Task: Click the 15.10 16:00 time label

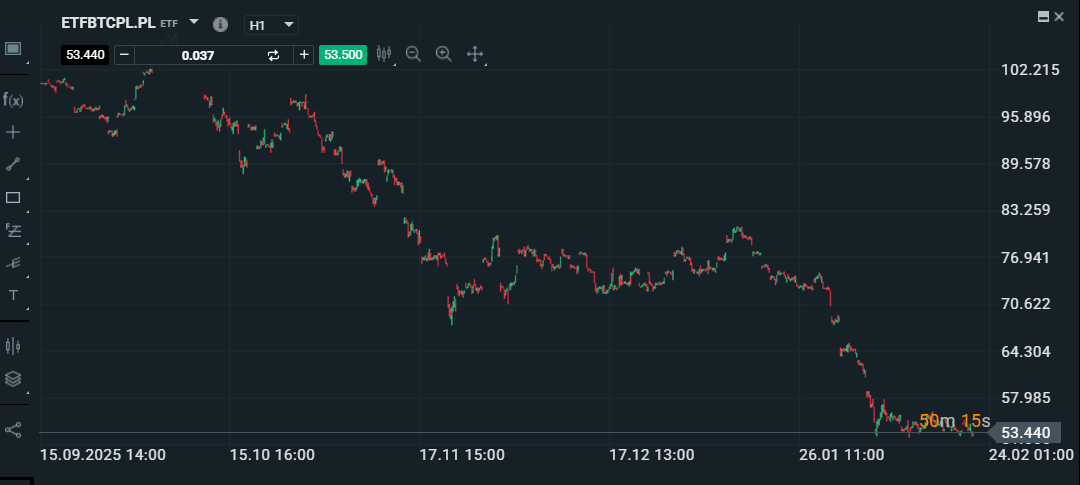Action: pyautogui.click(x=272, y=455)
